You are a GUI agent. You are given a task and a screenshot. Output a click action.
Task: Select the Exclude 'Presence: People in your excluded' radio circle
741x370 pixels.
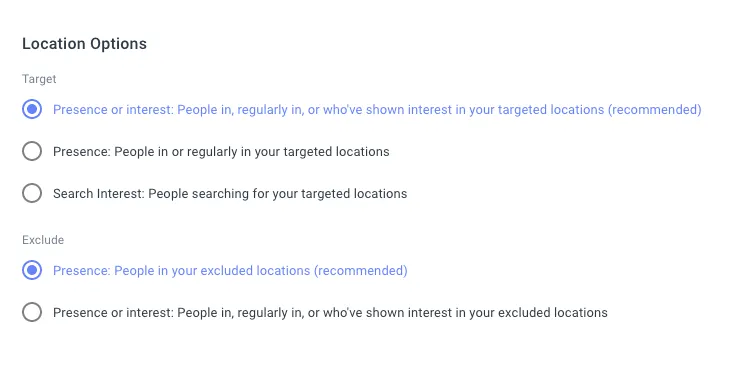coord(32,271)
